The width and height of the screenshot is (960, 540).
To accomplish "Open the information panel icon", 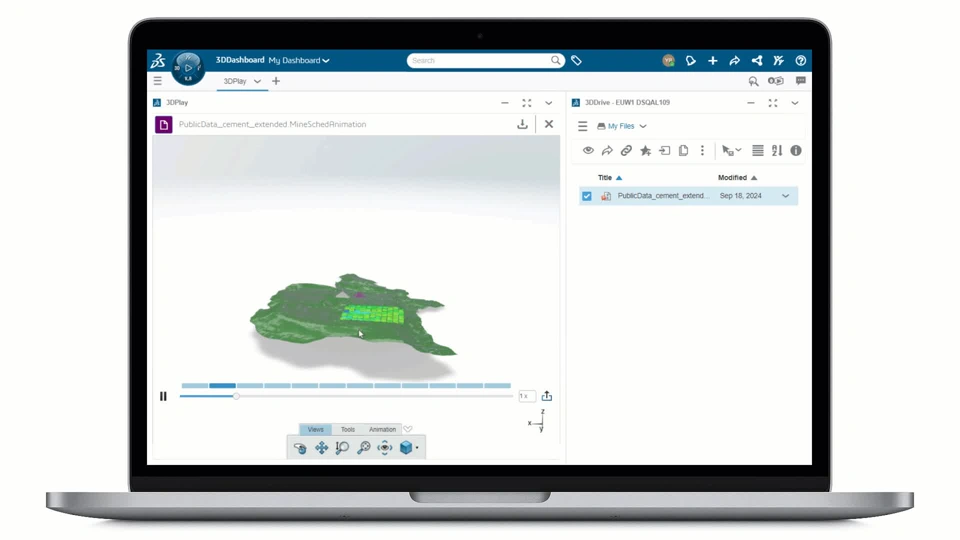I will click(x=796, y=151).
